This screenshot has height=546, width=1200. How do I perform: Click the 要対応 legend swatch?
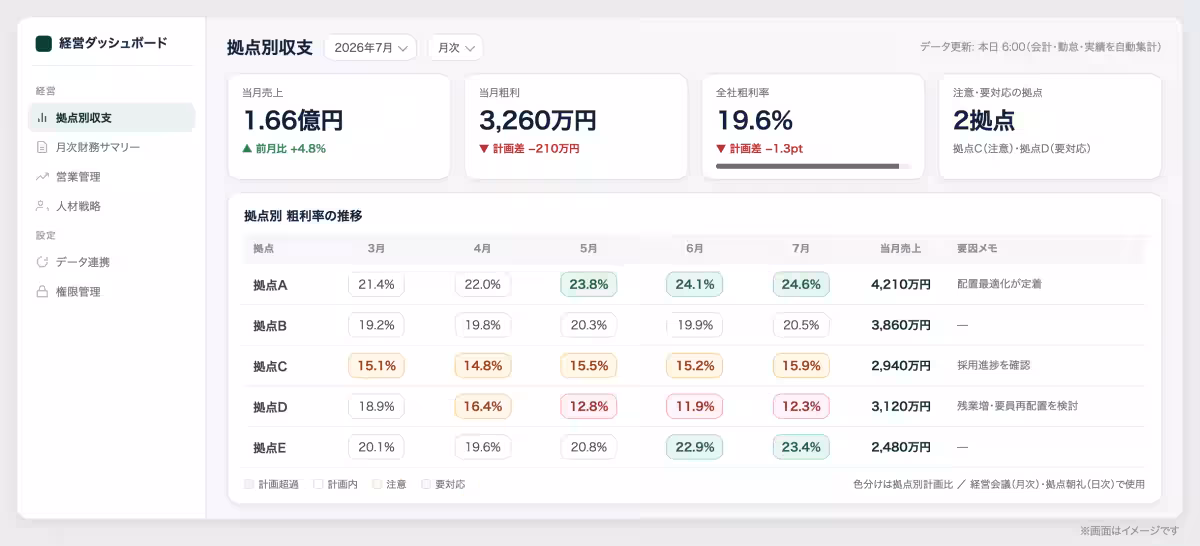coord(426,484)
